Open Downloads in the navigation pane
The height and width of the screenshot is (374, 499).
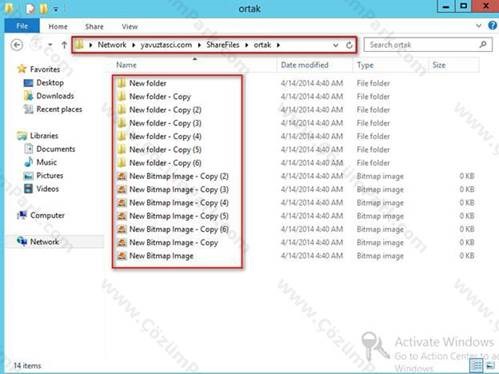tap(55, 96)
